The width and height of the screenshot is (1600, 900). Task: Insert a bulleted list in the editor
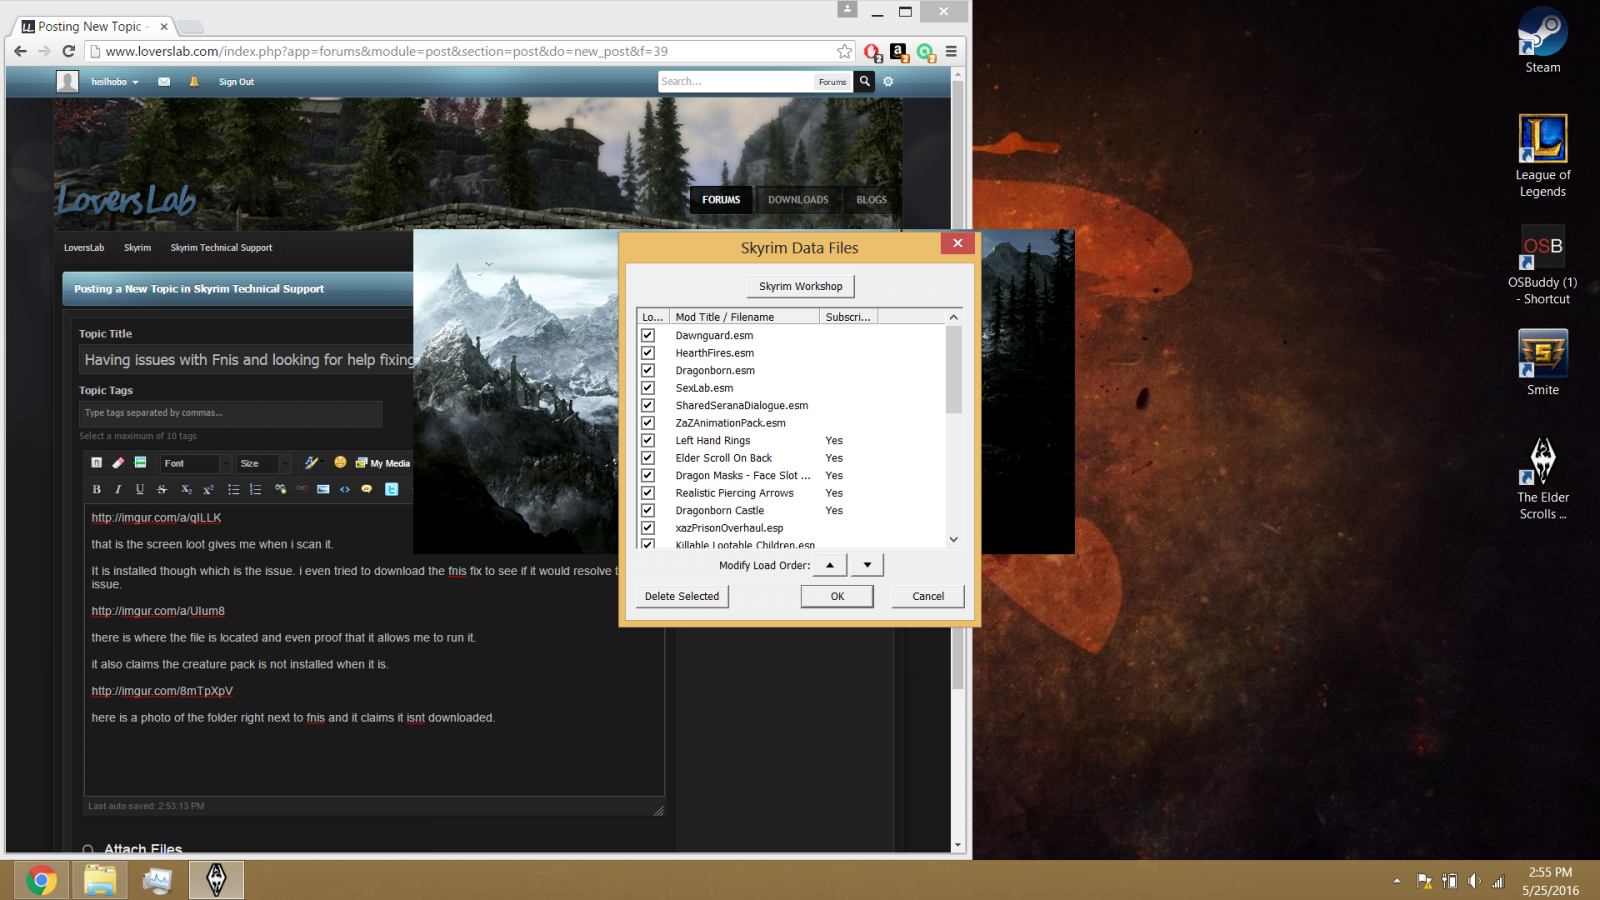click(233, 489)
